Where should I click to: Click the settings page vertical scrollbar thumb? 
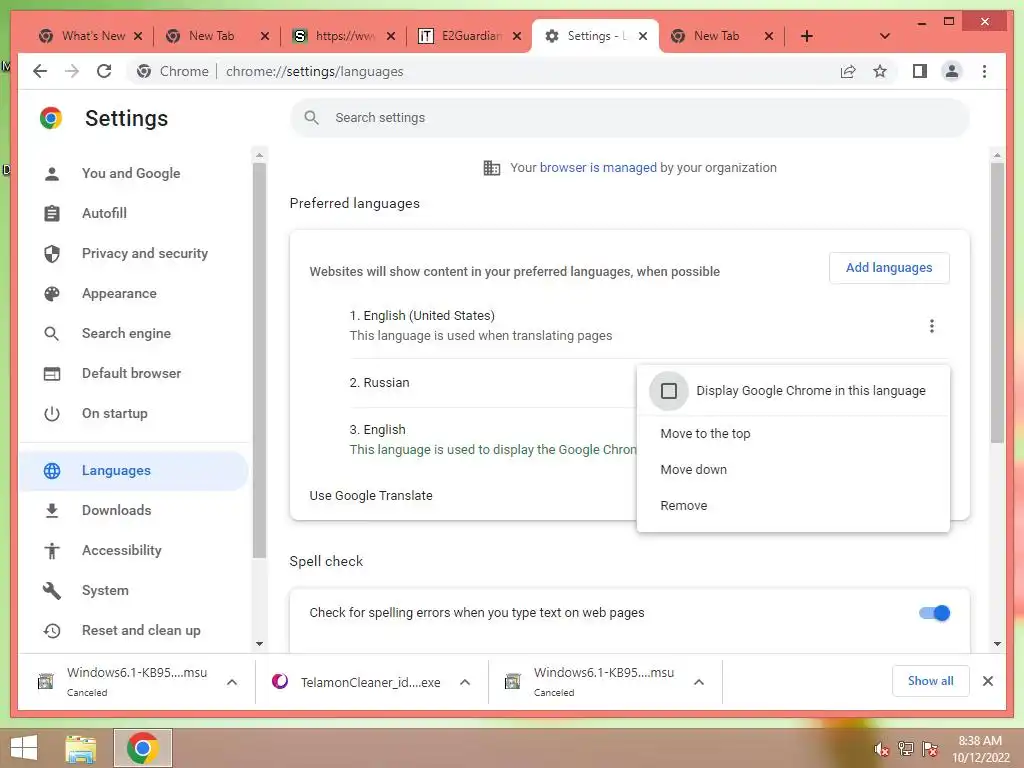pyautogui.click(x=997, y=302)
